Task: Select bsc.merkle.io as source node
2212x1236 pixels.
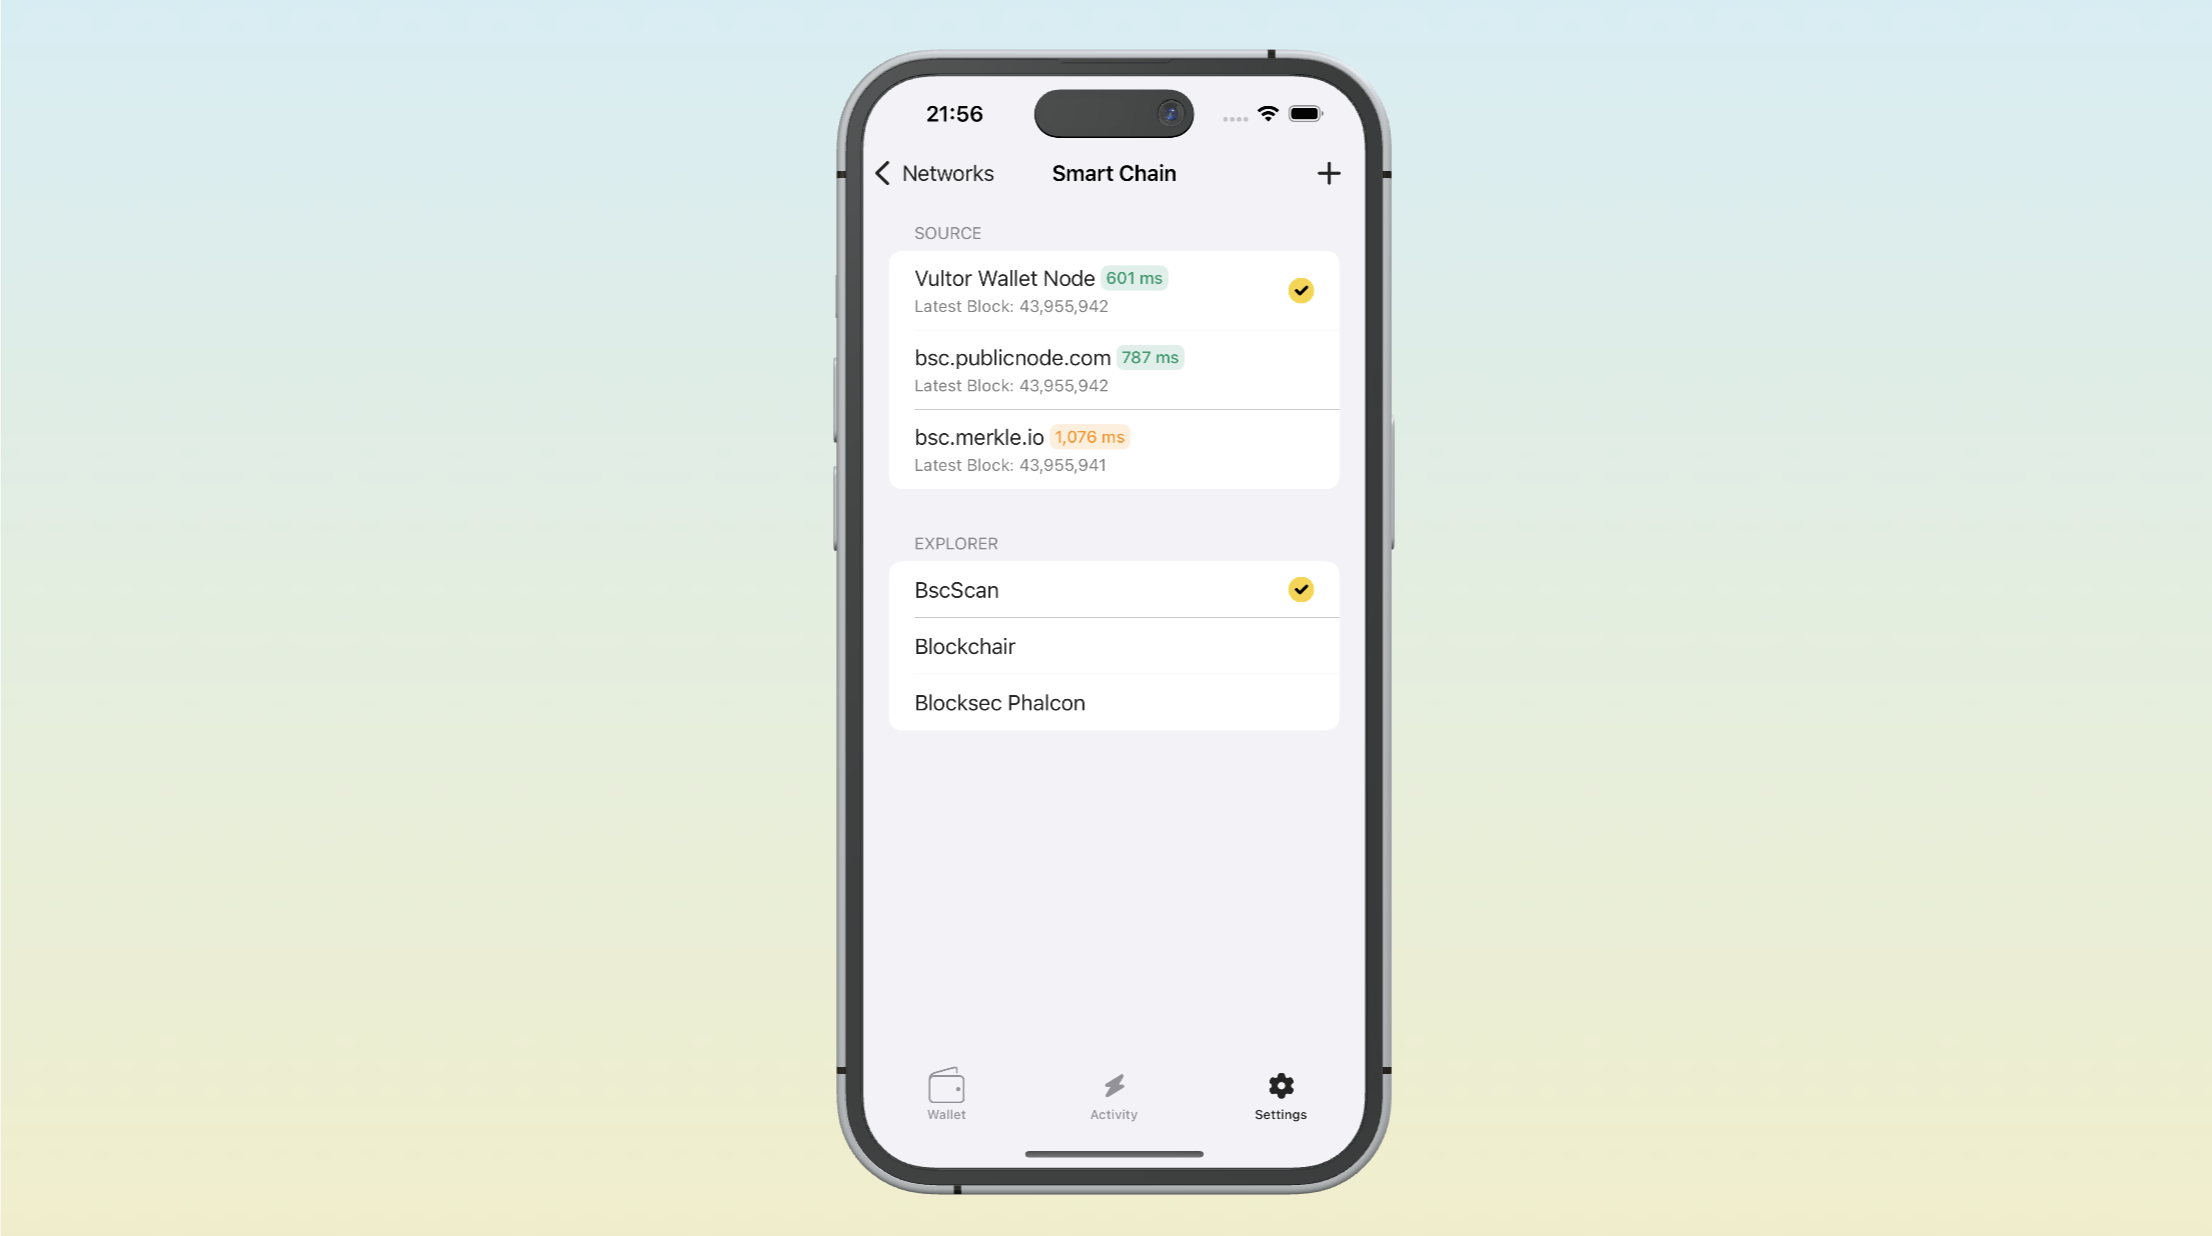Action: (x=1114, y=449)
